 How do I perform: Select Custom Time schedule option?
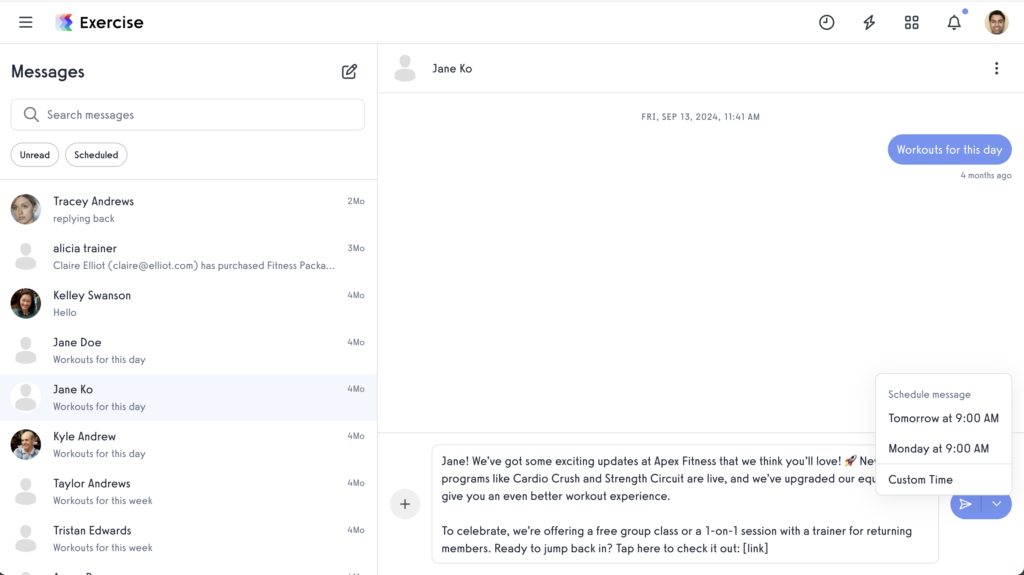pos(920,479)
